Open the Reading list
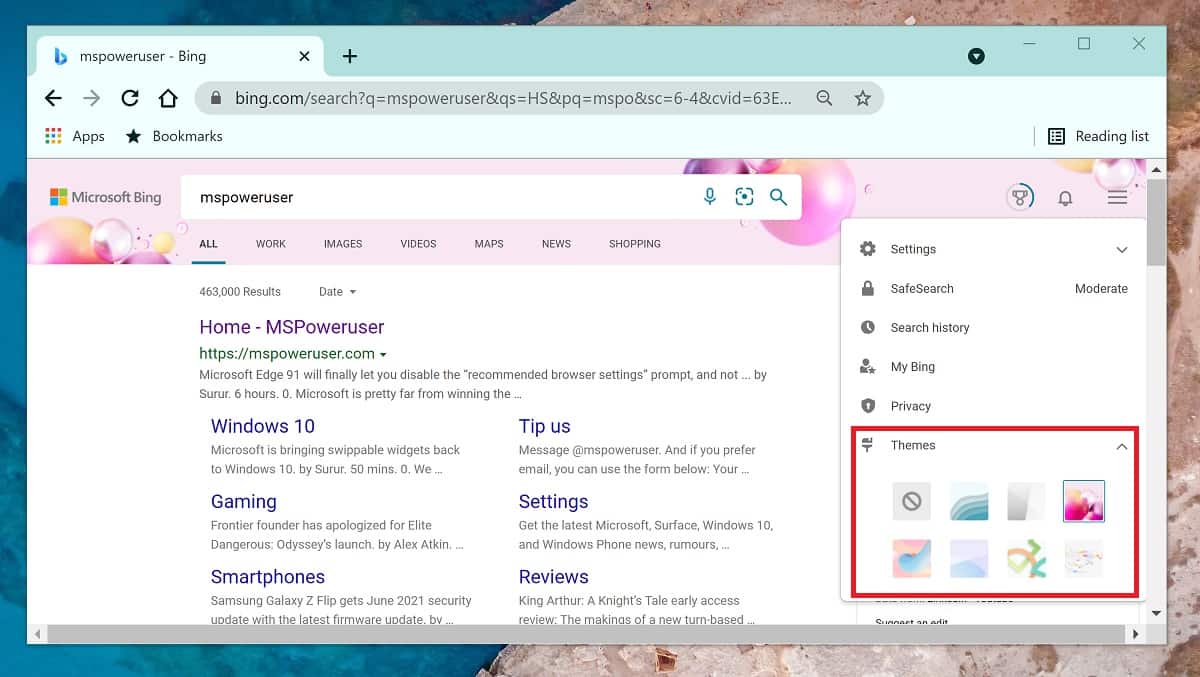Screen dimensions: 1200x677 (1098, 136)
